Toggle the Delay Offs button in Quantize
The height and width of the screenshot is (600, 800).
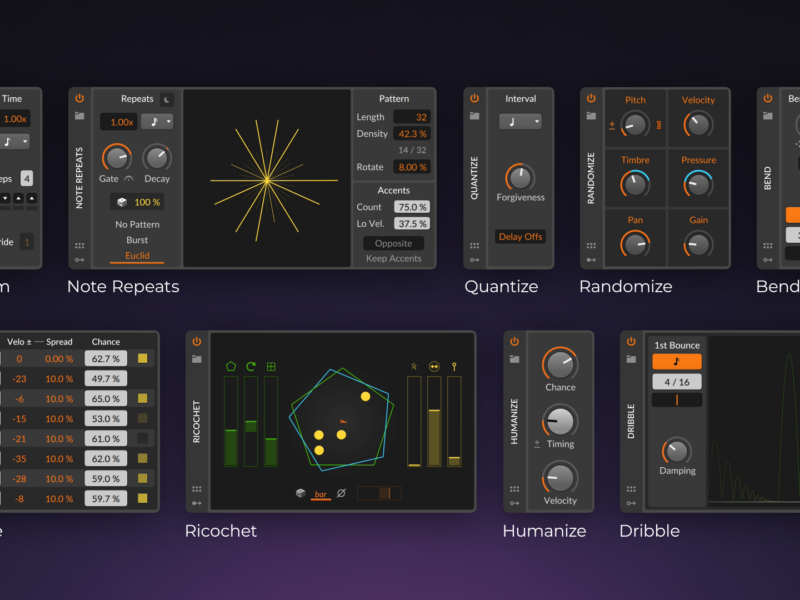coord(520,237)
